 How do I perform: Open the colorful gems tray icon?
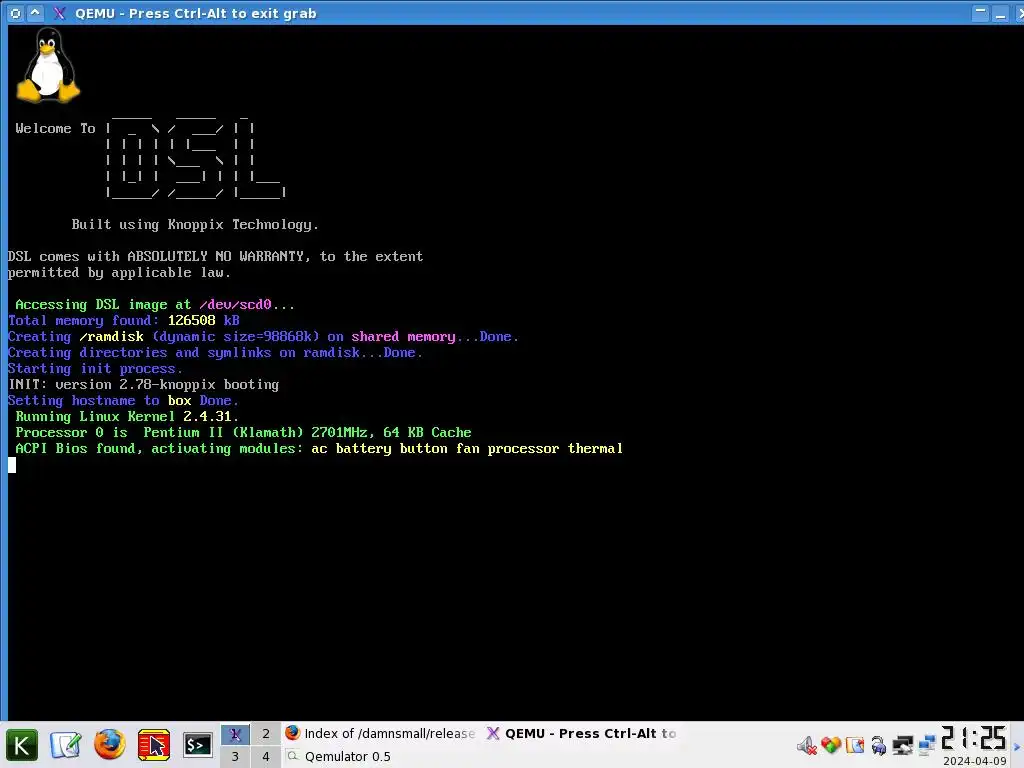[831, 745]
